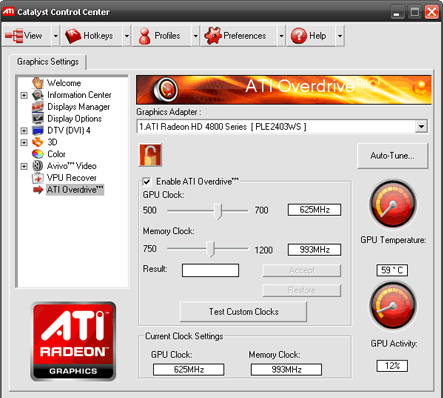The width and height of the screenshot is (443, 398).
Task: Click the Memory Clock 993MHz slider value box
Action: click(314, 250)
